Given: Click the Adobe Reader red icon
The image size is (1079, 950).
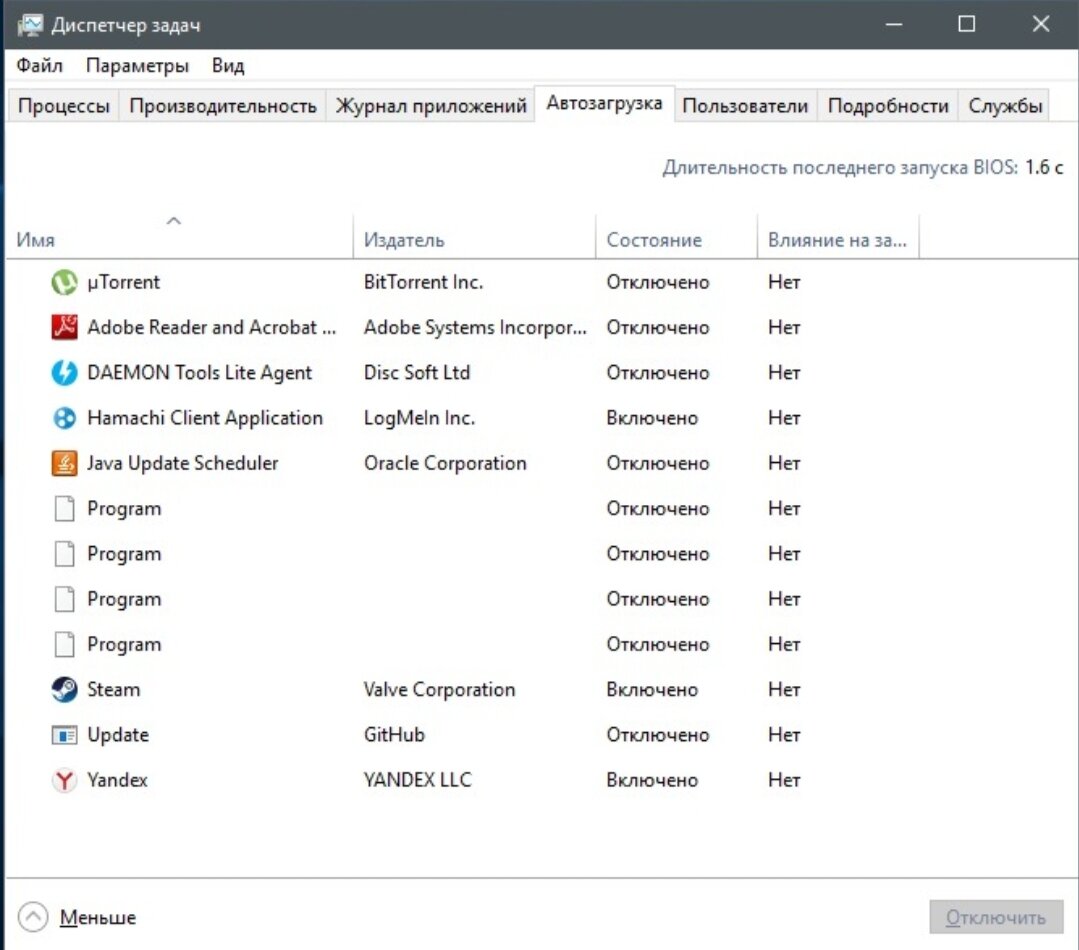Looking at the screenshot, I should point(65,327).
